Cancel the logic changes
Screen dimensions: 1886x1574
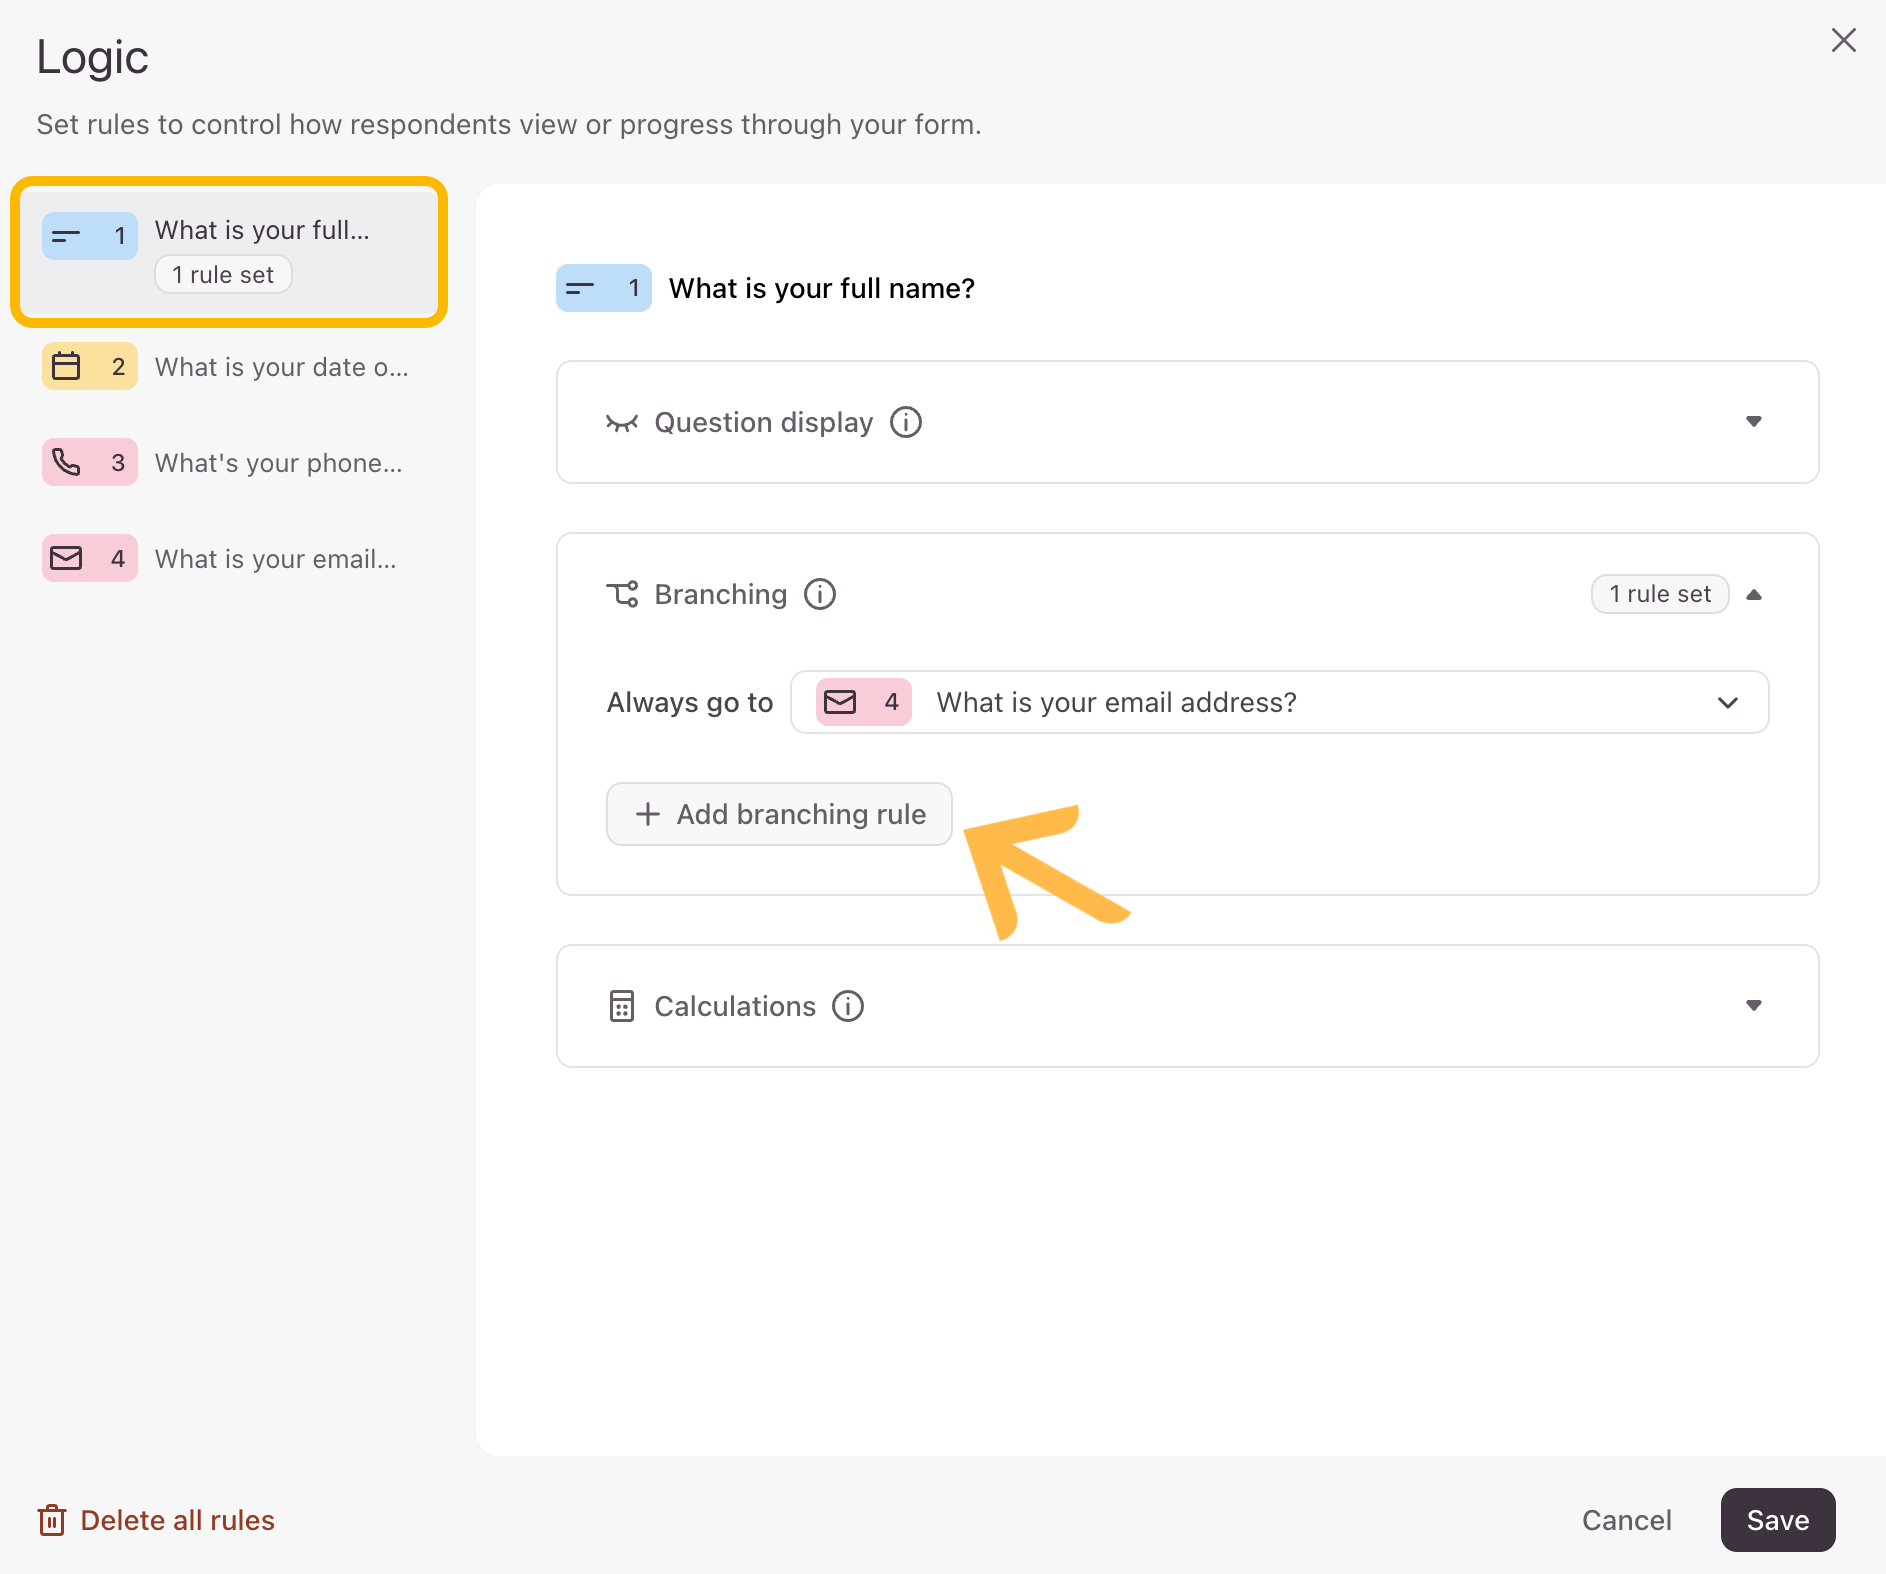(x=1627, y=1520)
